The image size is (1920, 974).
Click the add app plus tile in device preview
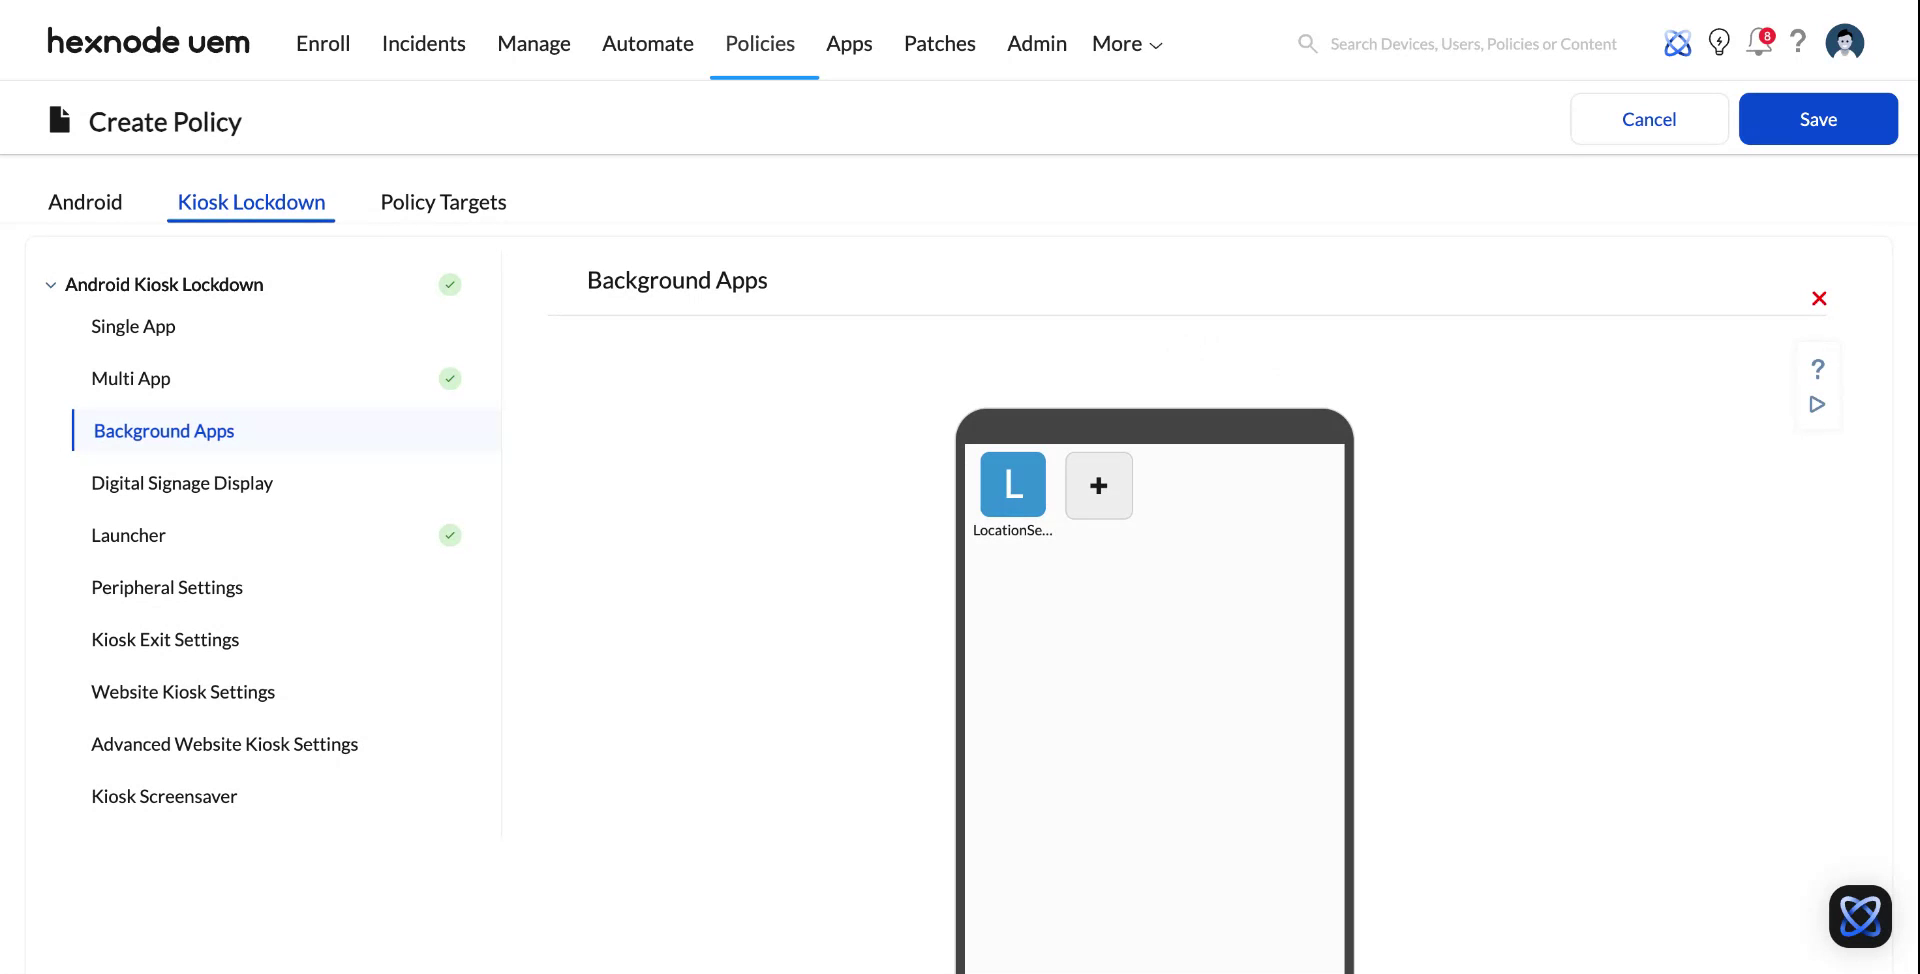(x=1098, y=485)
